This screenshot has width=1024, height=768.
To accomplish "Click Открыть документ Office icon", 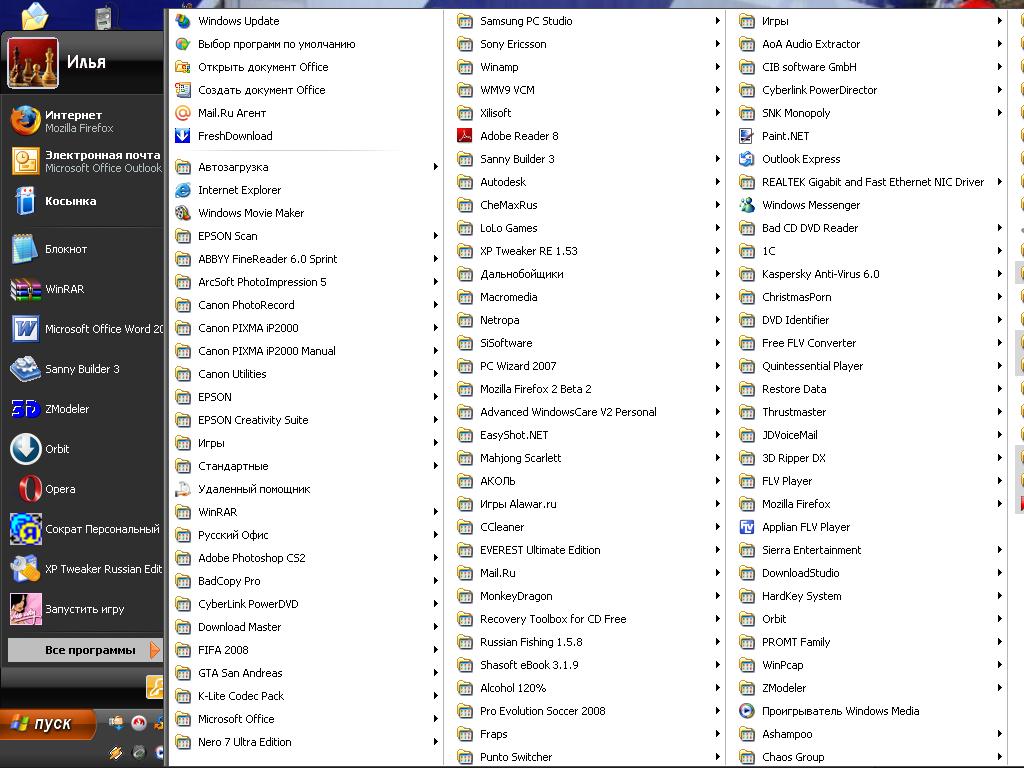I will pyautogui.click(x=183, y=67).
